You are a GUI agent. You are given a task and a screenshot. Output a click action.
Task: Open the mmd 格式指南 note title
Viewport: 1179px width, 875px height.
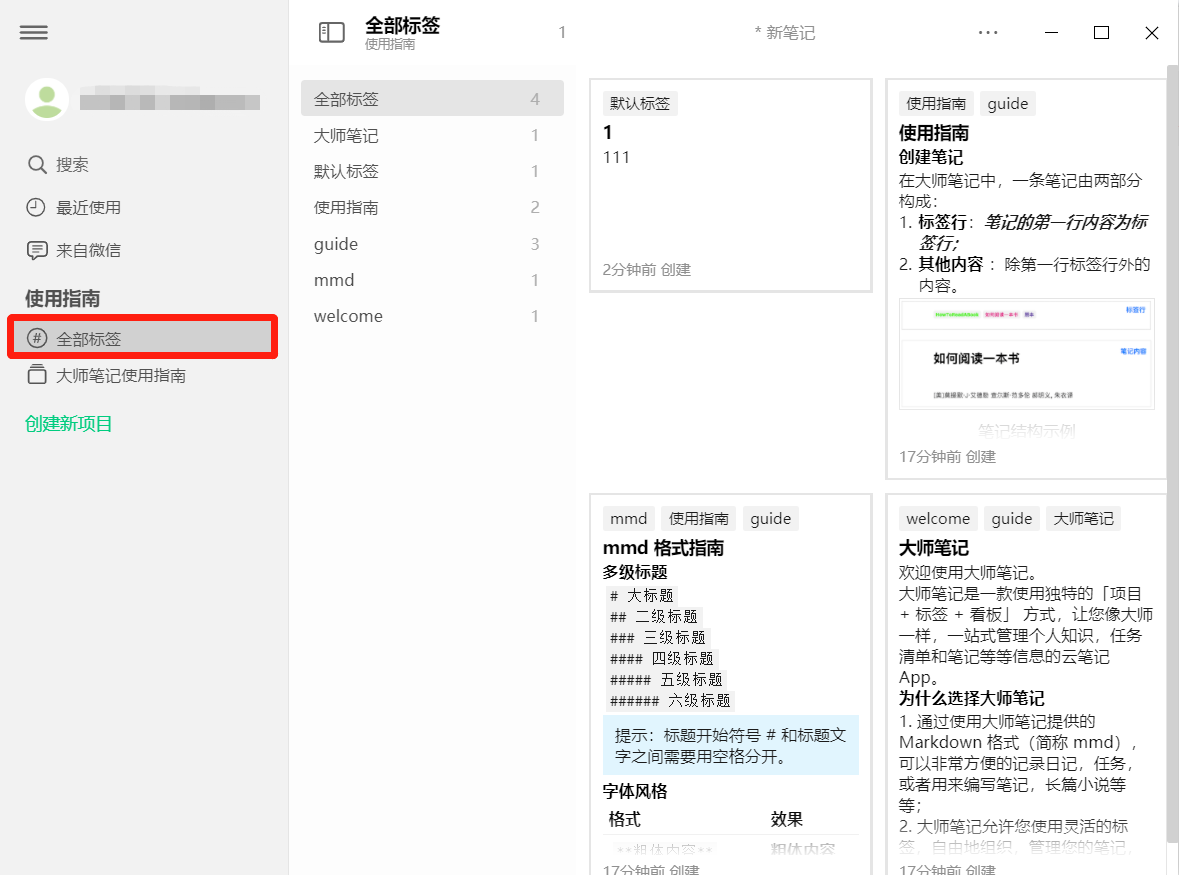pyautogui.click(x=663, y=548)
